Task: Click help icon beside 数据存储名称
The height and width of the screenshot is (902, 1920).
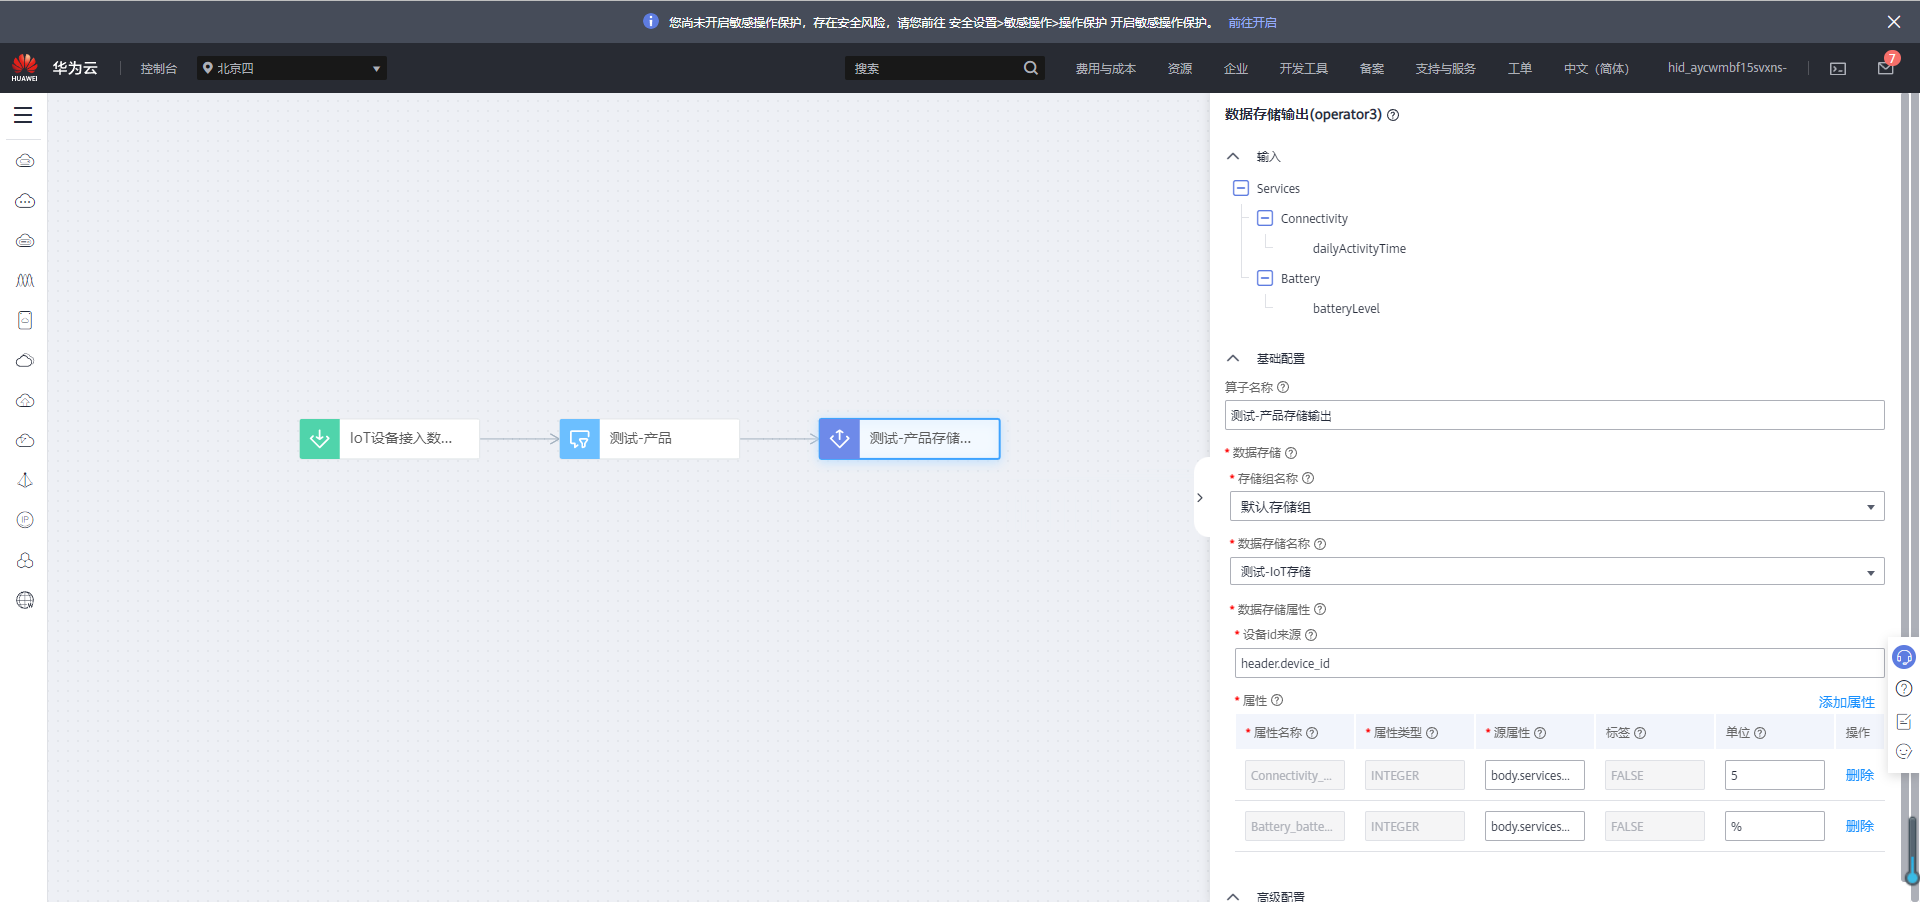Action: click(x=1320, y=544)
